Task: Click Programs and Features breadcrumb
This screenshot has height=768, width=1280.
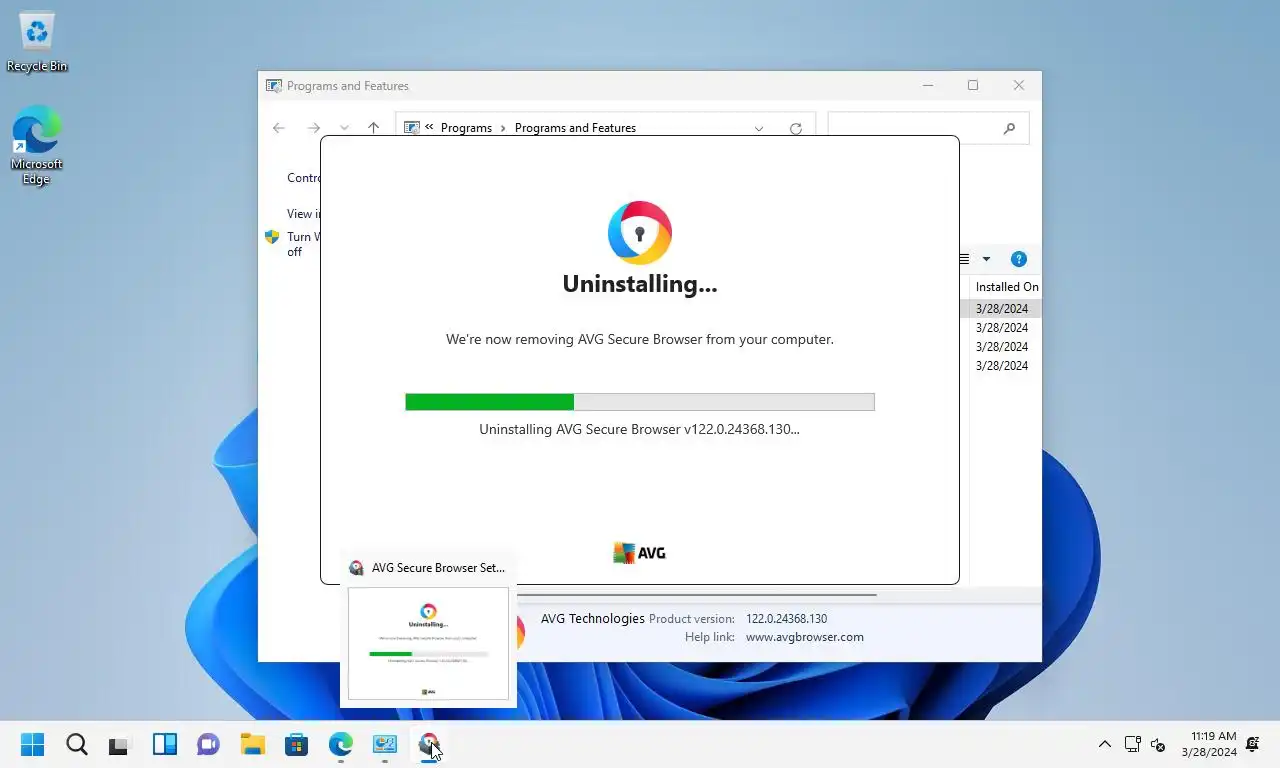Action: [x=575, y=128]
